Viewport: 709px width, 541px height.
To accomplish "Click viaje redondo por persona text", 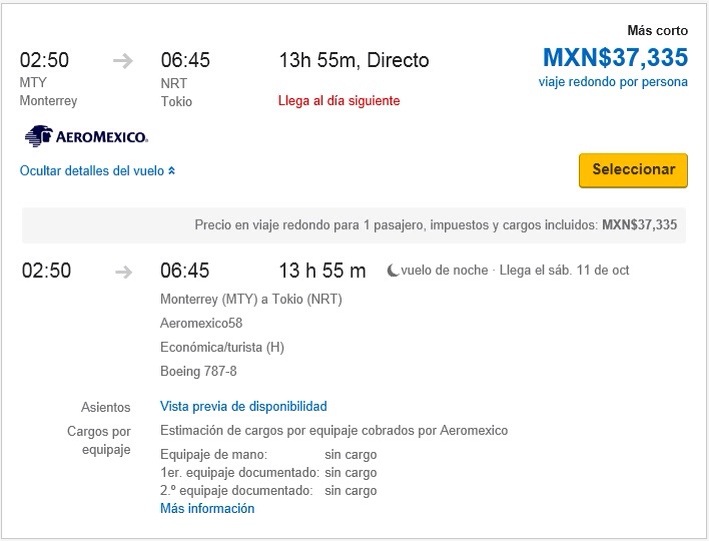I will [613, 82].
